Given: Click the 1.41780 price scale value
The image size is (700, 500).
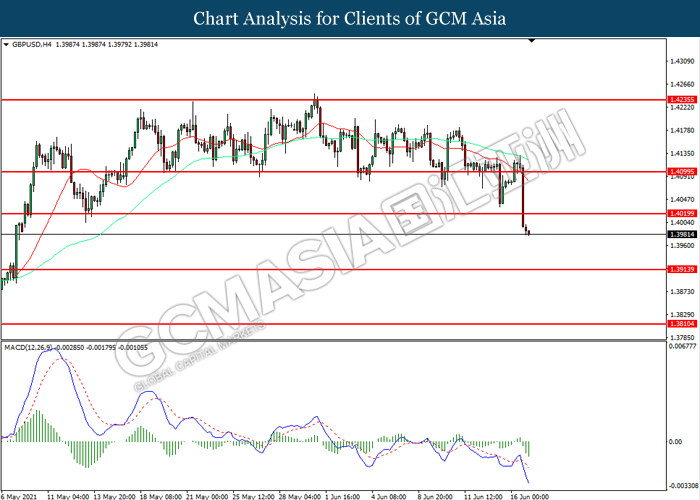Looking at the screenshot, I should (683, 130).
